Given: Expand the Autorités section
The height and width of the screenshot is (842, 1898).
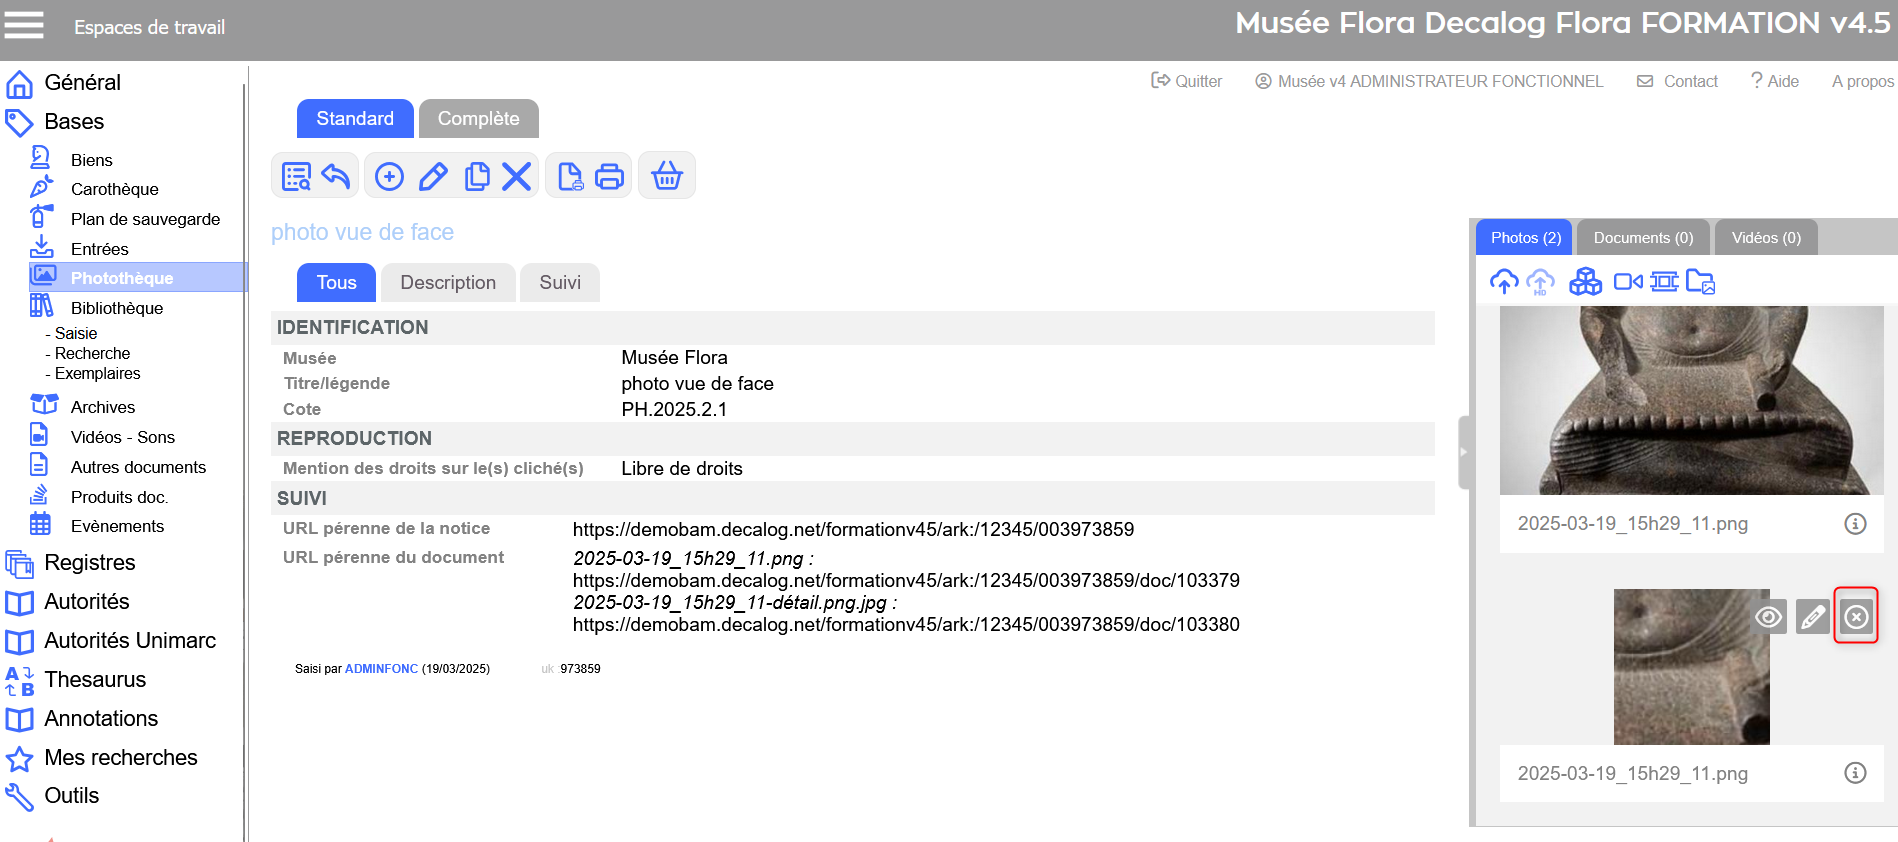Looking at the screenshot, I should (x=87, y=602).
